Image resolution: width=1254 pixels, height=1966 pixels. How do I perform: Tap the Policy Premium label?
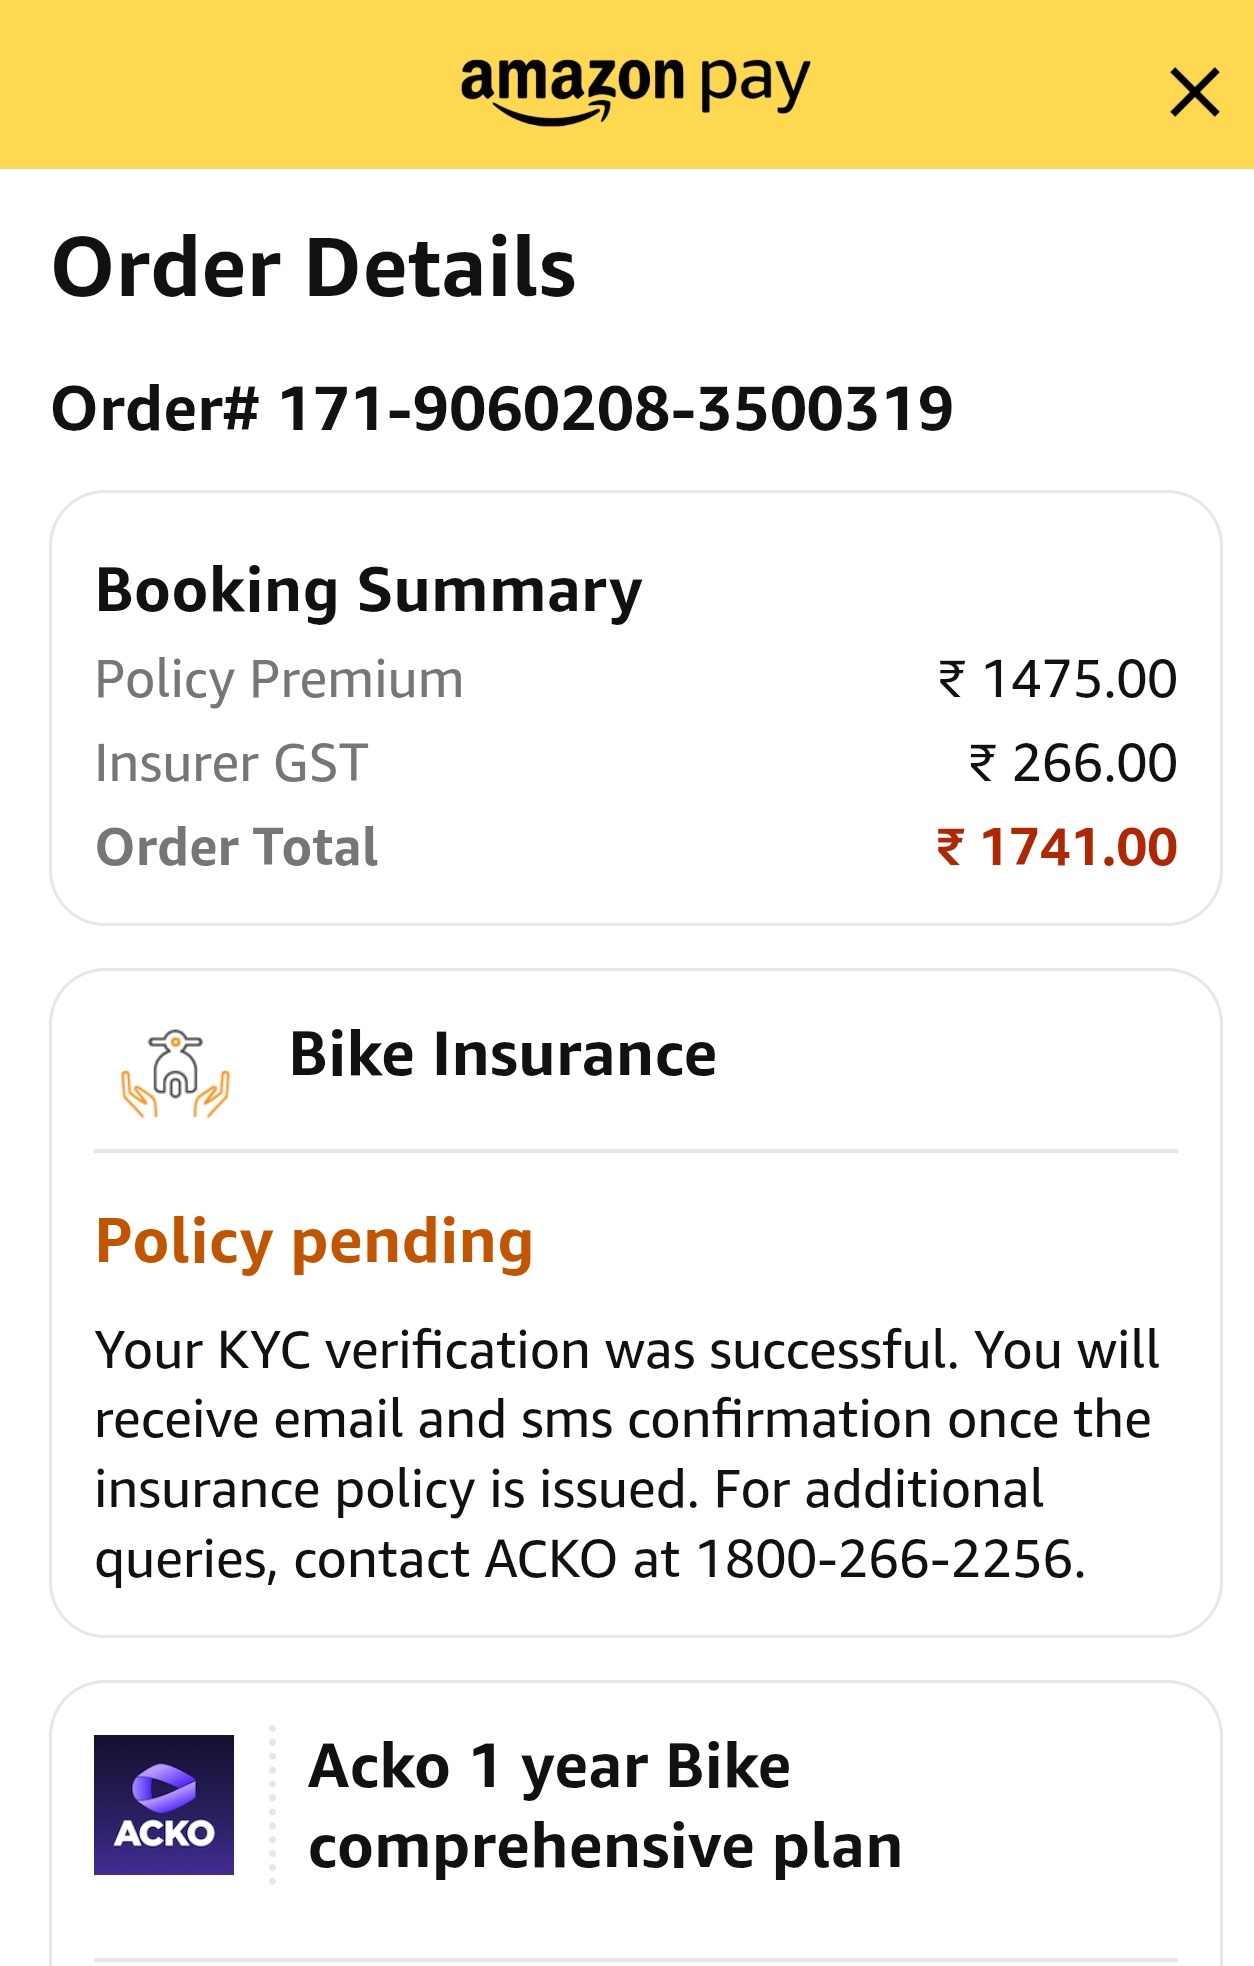279,680
